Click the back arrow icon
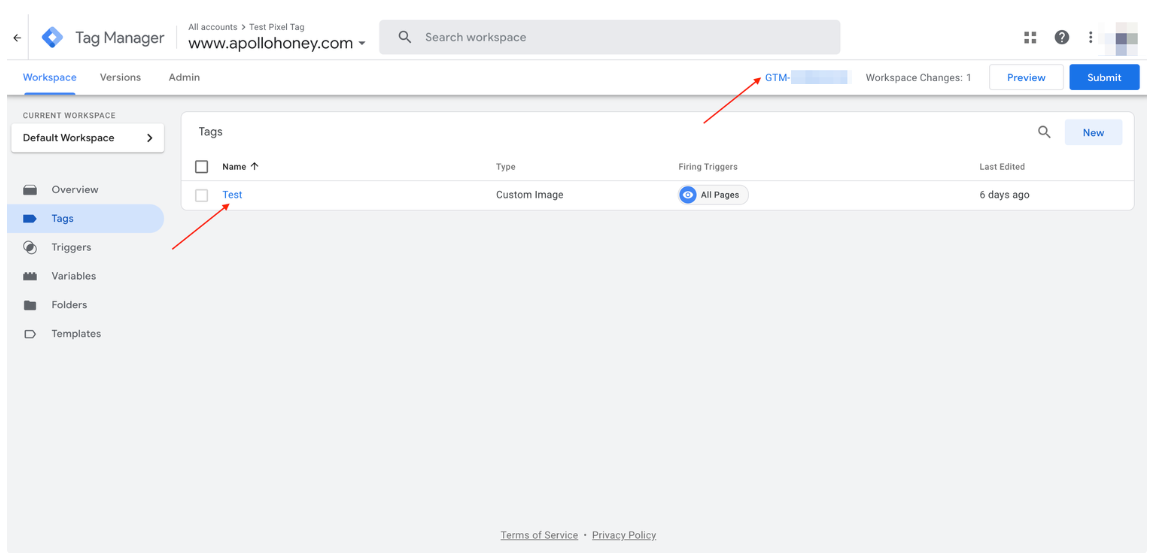1149x553 pixels. click(x=17, y=38)
